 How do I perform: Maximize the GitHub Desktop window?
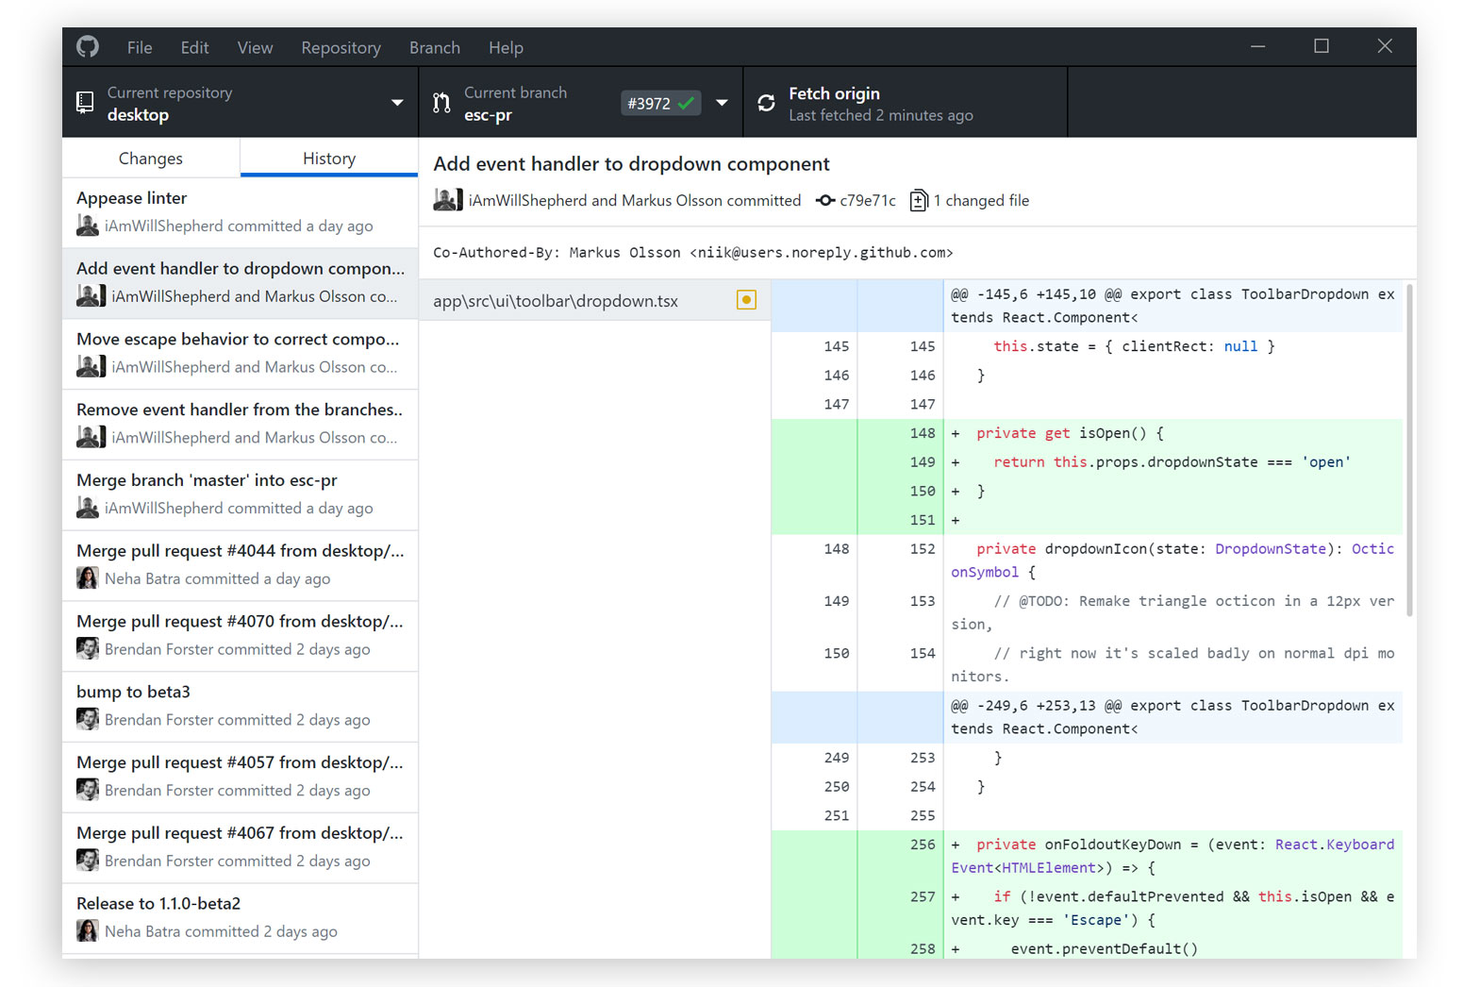(1321, 46)
